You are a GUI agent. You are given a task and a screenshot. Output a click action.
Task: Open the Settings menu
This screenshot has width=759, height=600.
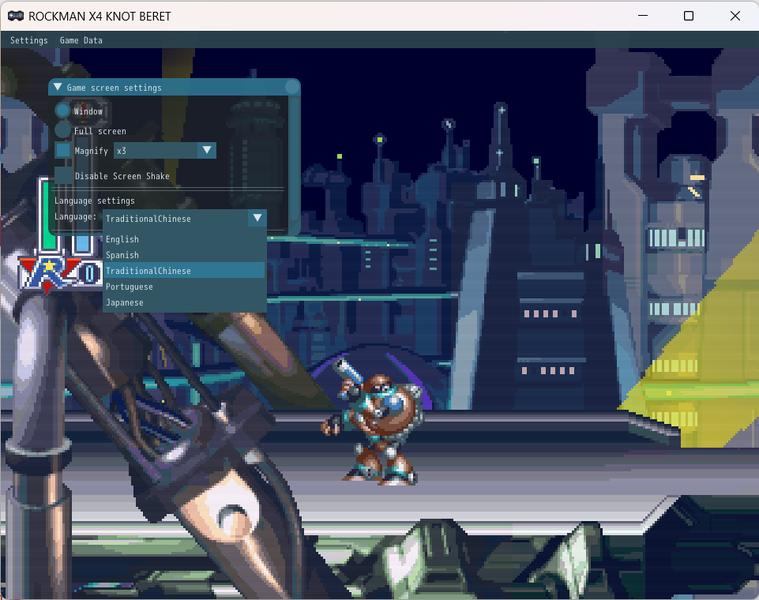(x=29, y=41)
